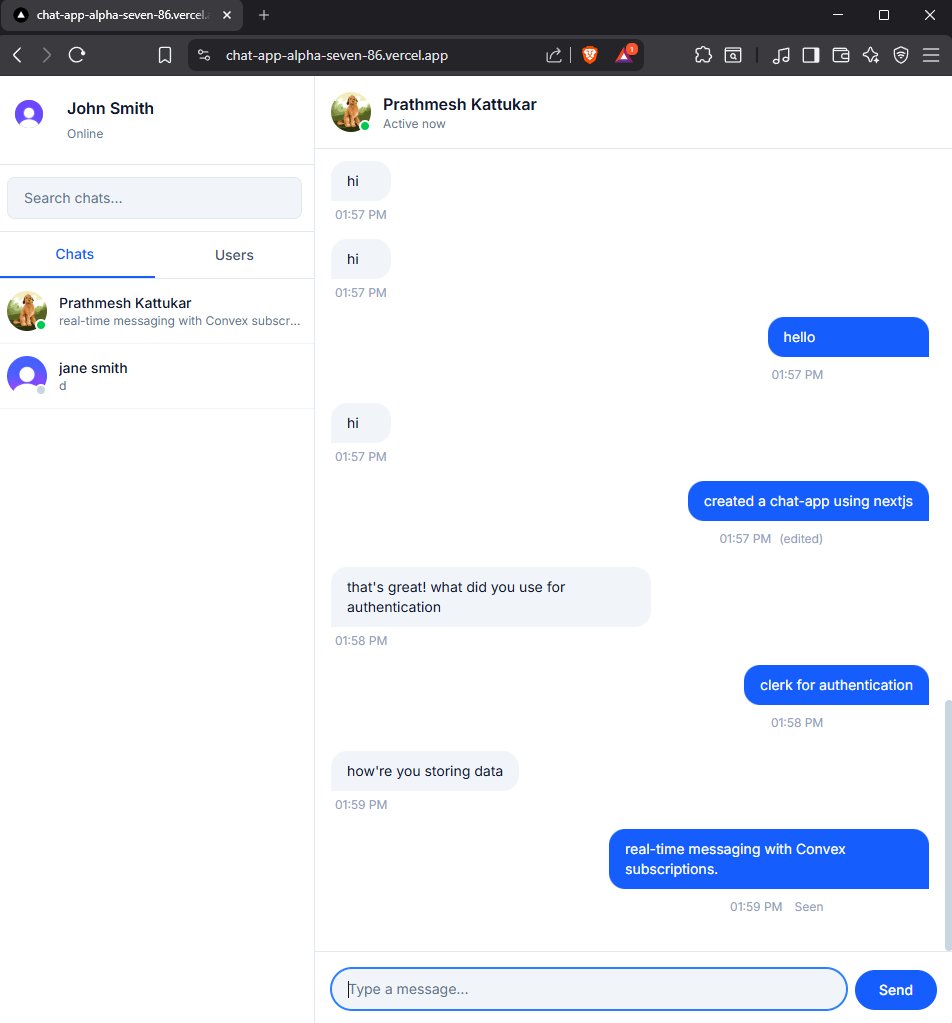Click the share this page icon
Image resolution: width=952 pixels, height=1023 pixels.
click(x=553, y=55)
